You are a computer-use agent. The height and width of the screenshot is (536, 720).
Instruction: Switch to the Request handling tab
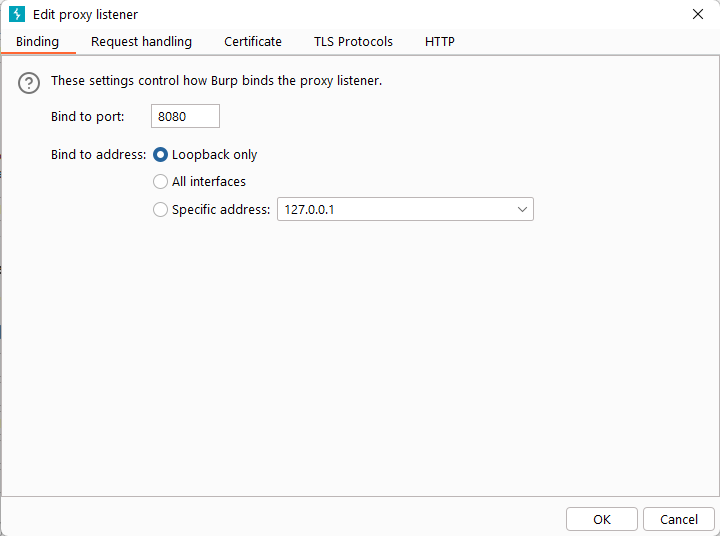pyautogui.click(x=141, y=42)
